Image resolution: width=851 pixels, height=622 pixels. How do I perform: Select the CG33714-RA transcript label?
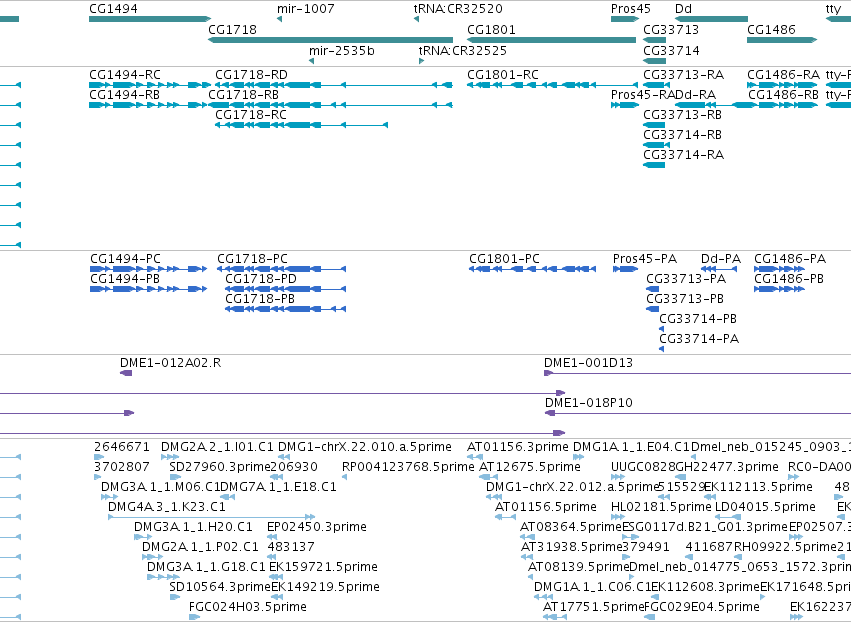point(683,155)
